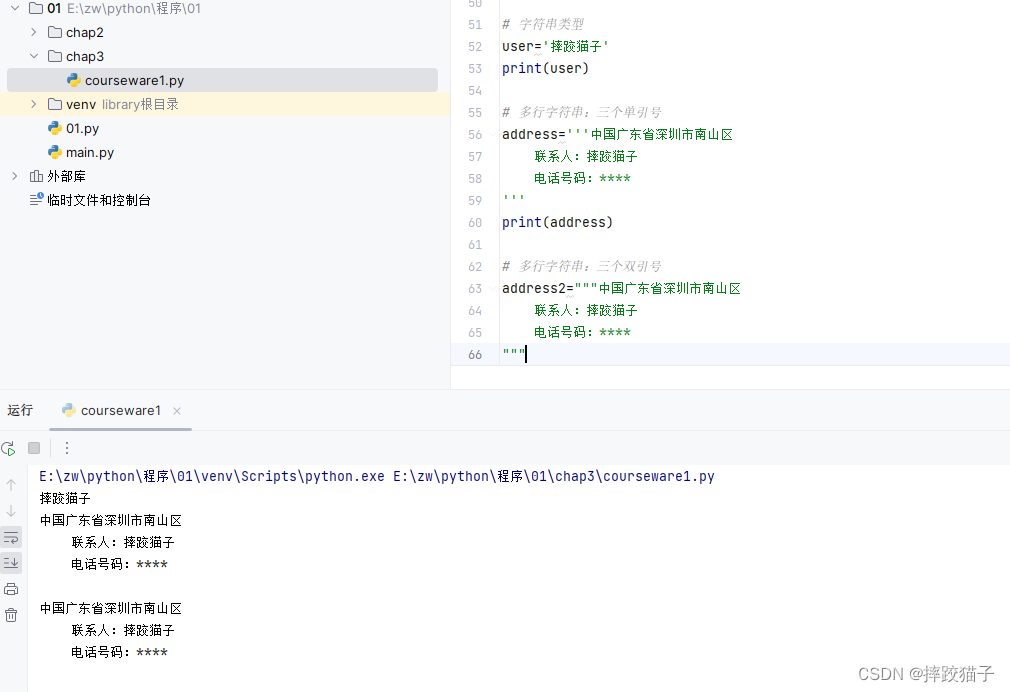Click the venv folder icon

(x=55, y=104)
